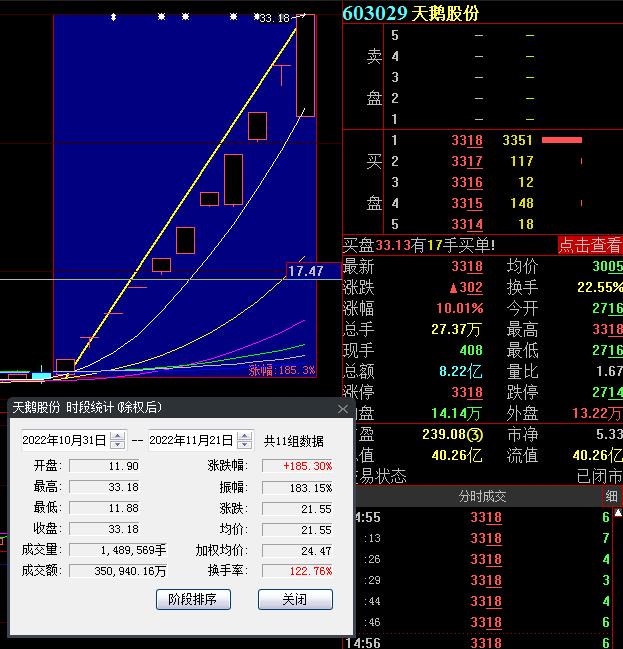Increase the end date with its up arrow
Viewport: 623px width, 649px height.
coord(244,436)
